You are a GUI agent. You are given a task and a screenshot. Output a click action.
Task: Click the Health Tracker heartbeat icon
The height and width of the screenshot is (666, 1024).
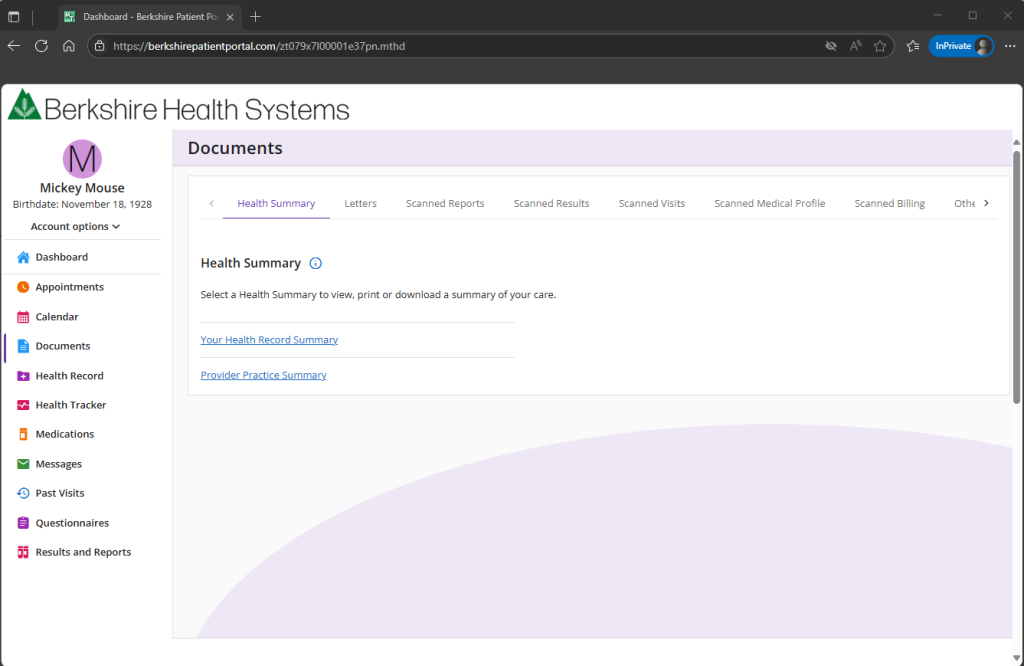23,405
